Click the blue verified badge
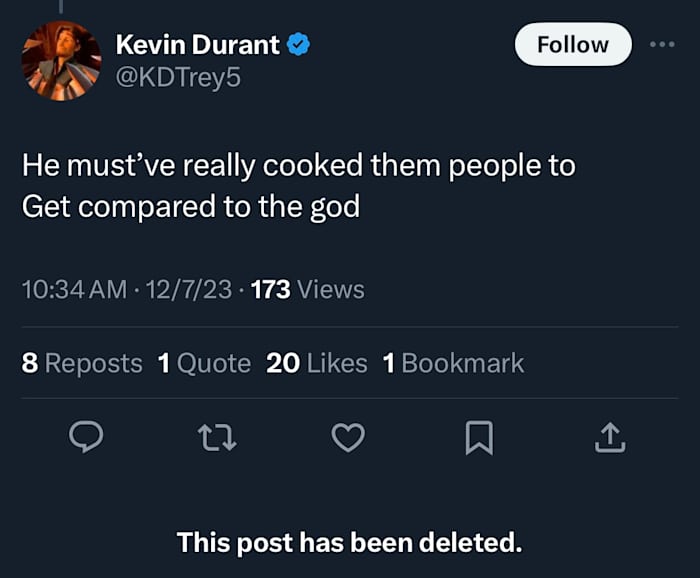The image size is (700, 578). (299, 45)
